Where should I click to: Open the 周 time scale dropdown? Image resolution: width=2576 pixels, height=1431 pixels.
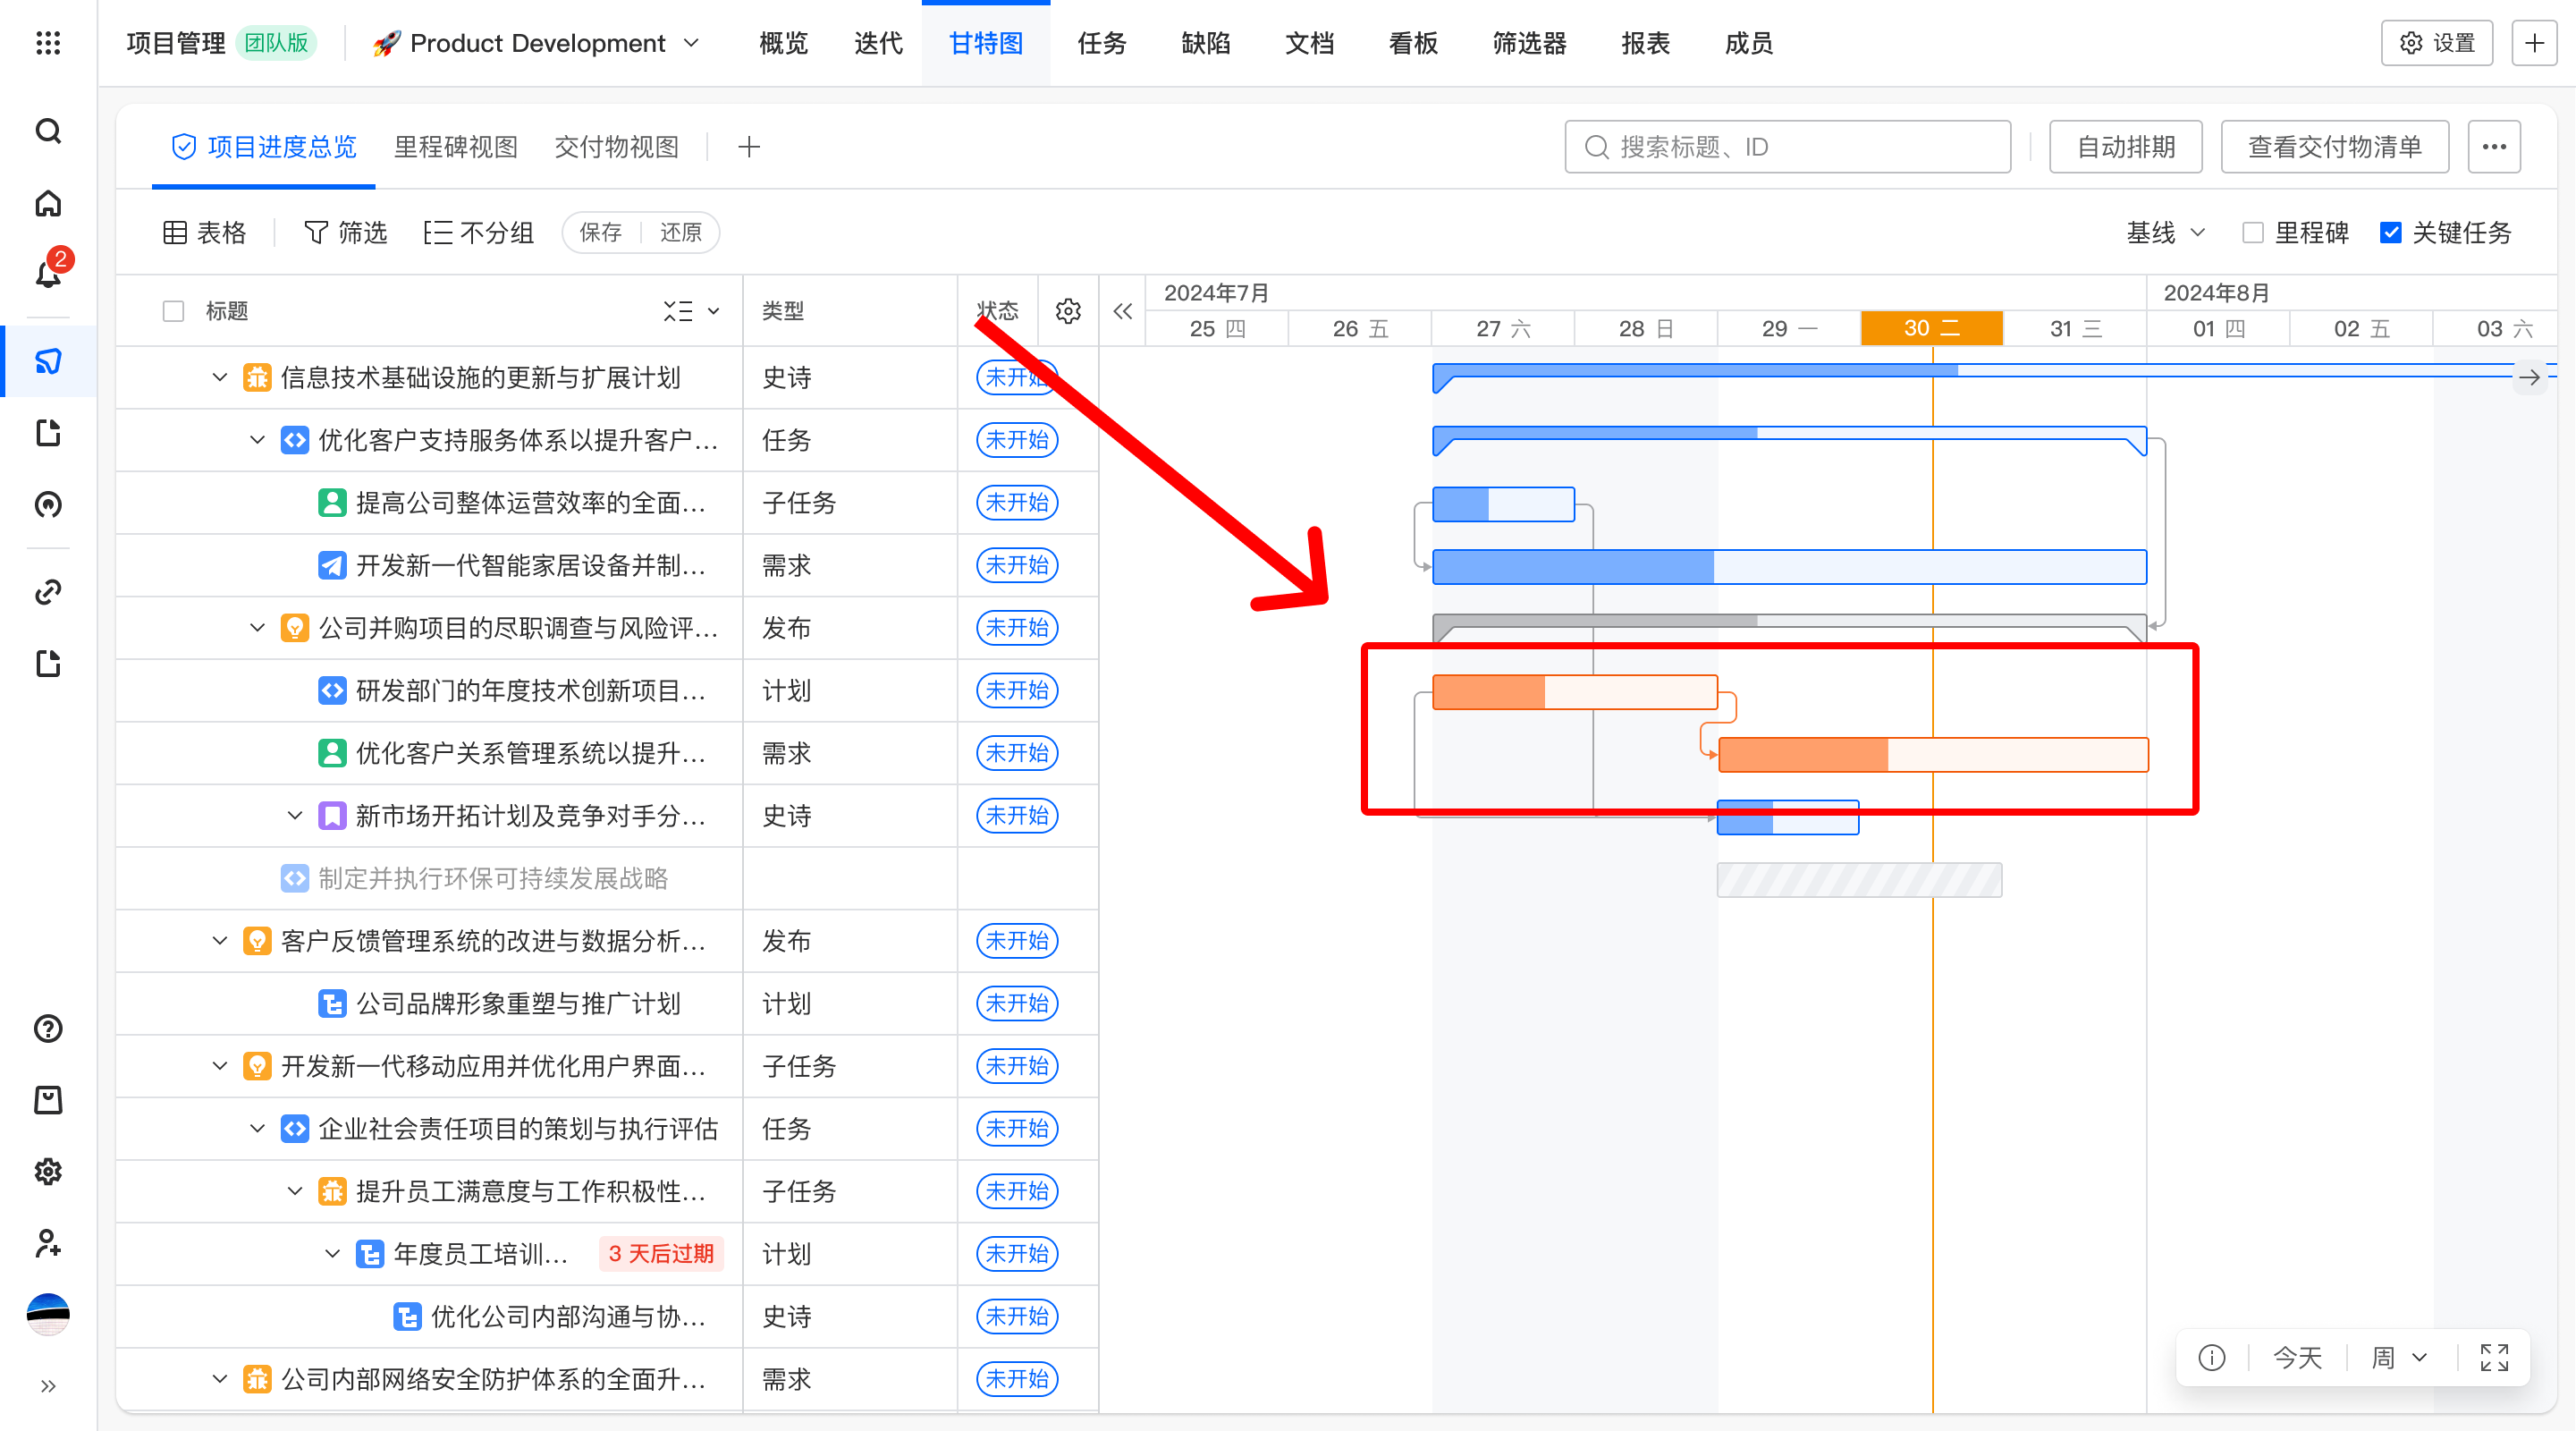point(2400,1357)
